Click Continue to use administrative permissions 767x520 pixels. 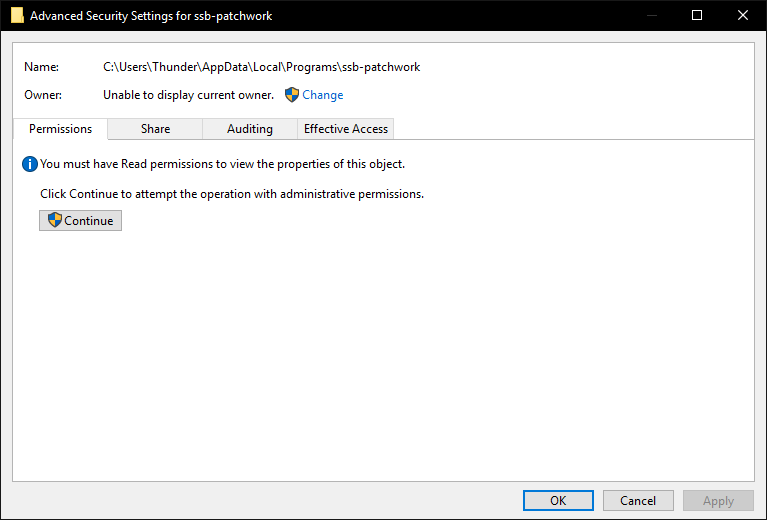81,221
